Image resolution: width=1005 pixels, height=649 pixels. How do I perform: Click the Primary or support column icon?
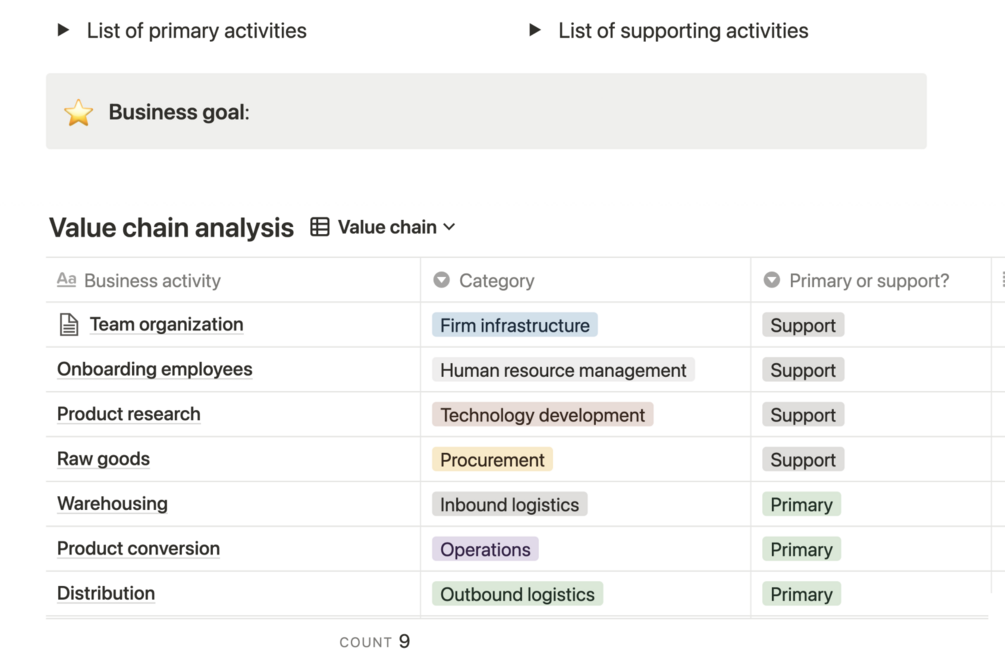click(771, 280)
